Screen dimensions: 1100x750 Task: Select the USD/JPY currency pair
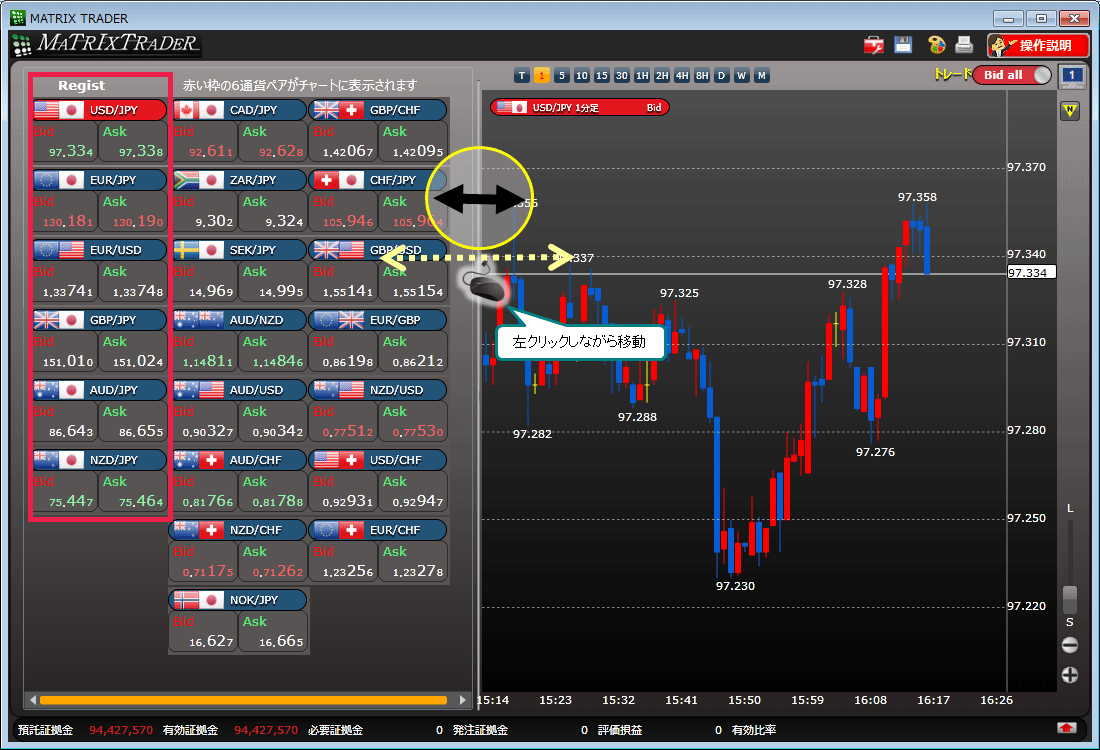100,110
